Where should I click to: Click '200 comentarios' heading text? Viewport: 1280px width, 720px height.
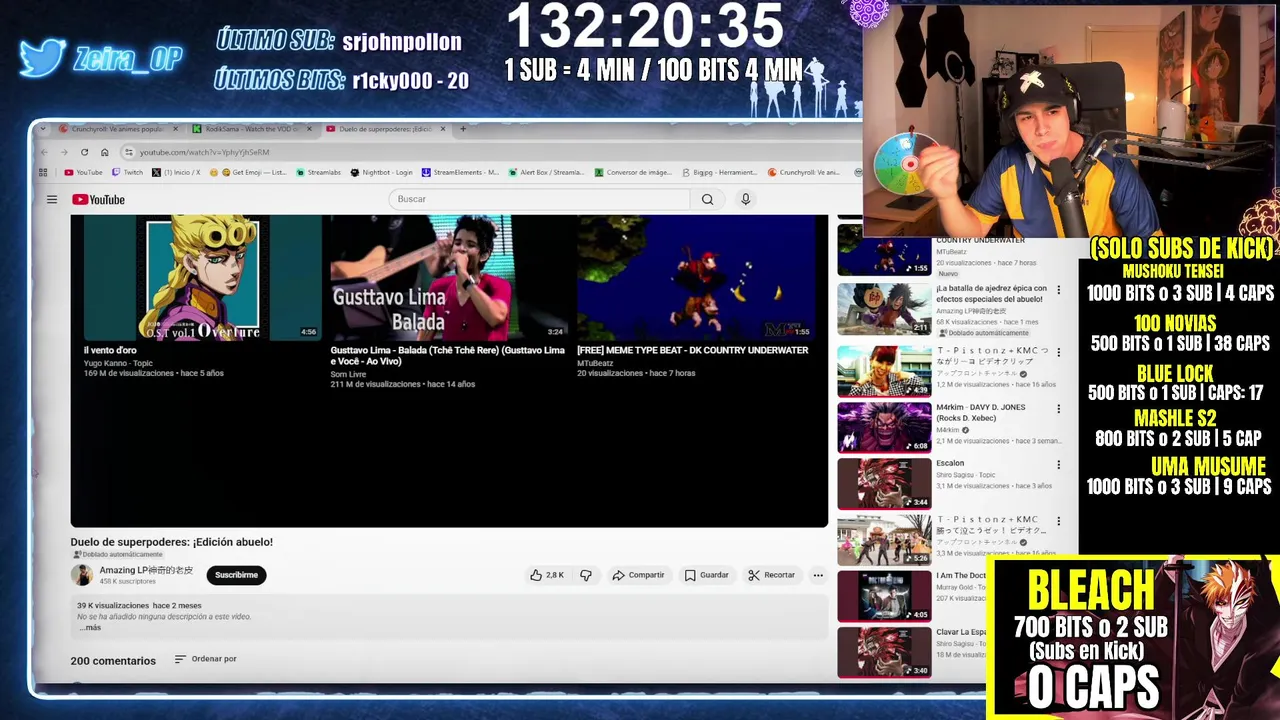coord(113,661)
